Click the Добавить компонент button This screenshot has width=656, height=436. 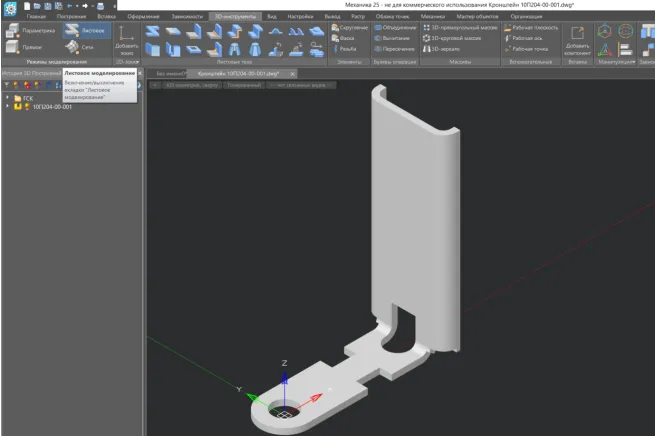[577, 40]
